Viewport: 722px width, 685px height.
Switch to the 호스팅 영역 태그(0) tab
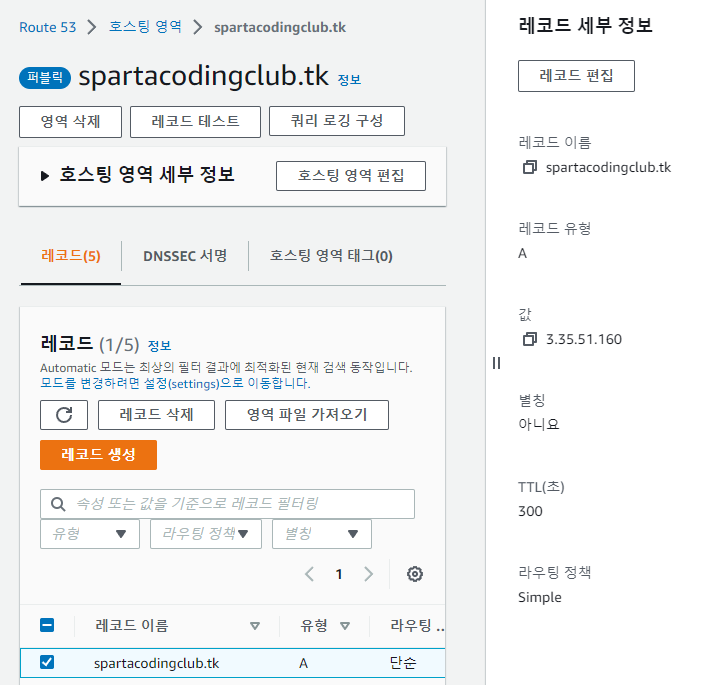[331, 255]
